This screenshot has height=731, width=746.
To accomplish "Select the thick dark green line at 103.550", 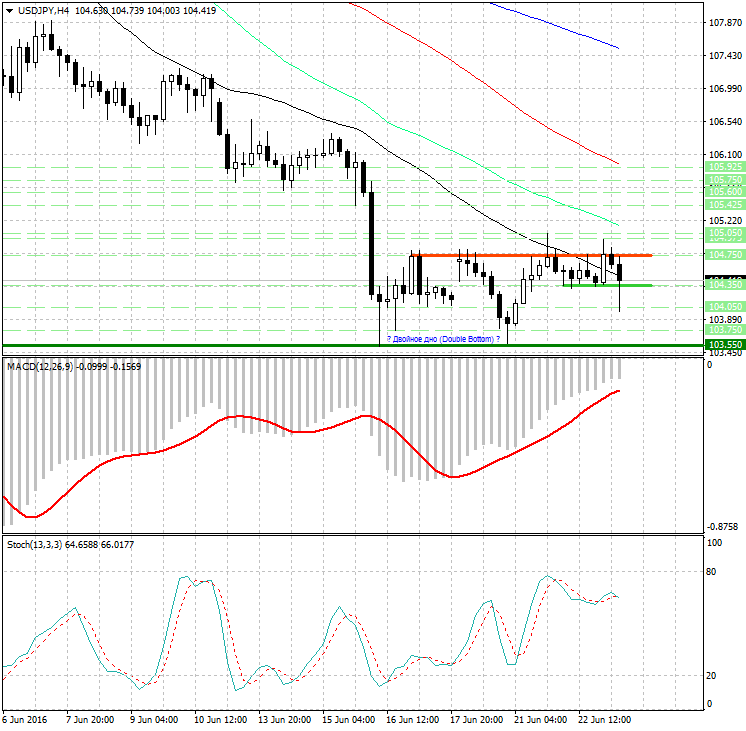I will [x=353, y=346].
